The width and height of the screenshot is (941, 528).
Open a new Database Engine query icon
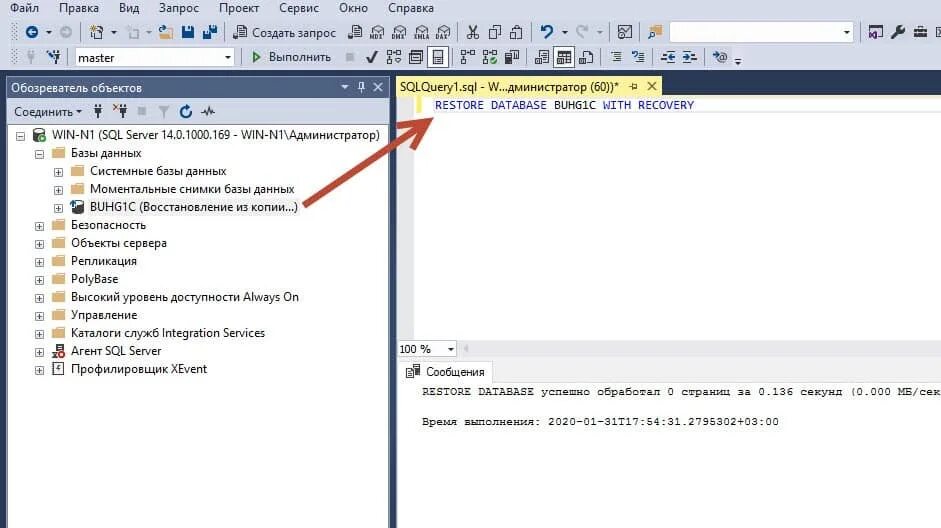[355, 32]
